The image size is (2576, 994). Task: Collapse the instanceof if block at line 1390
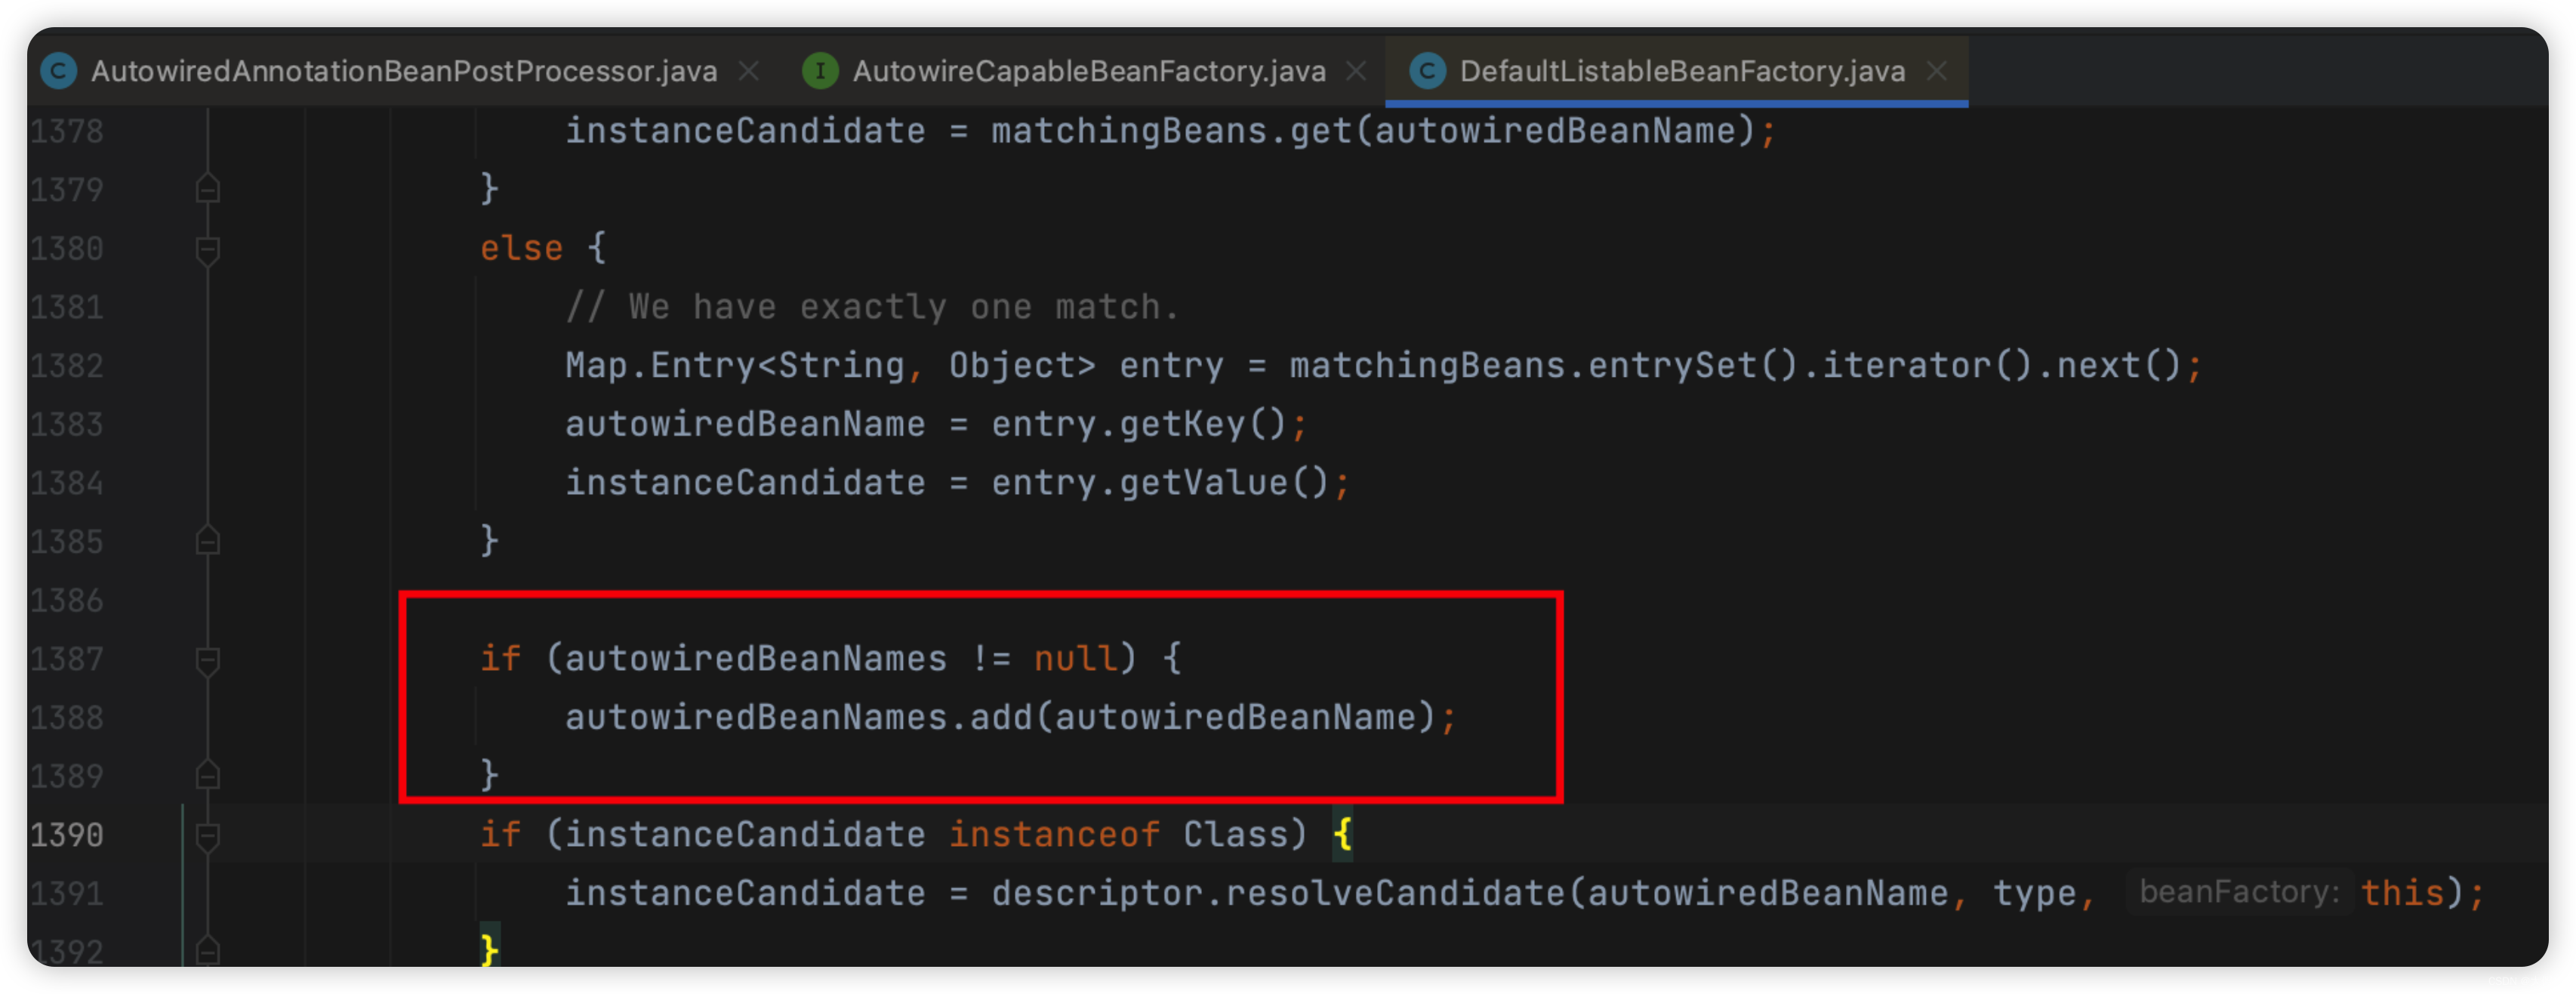click(x=208, y=836)
